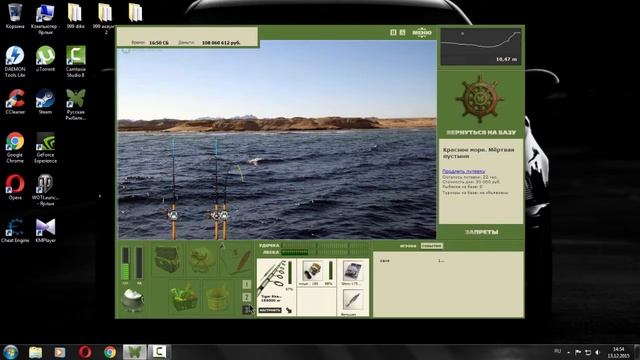Open the Компьютер shortcut on desktop

[x=45, y=19]
